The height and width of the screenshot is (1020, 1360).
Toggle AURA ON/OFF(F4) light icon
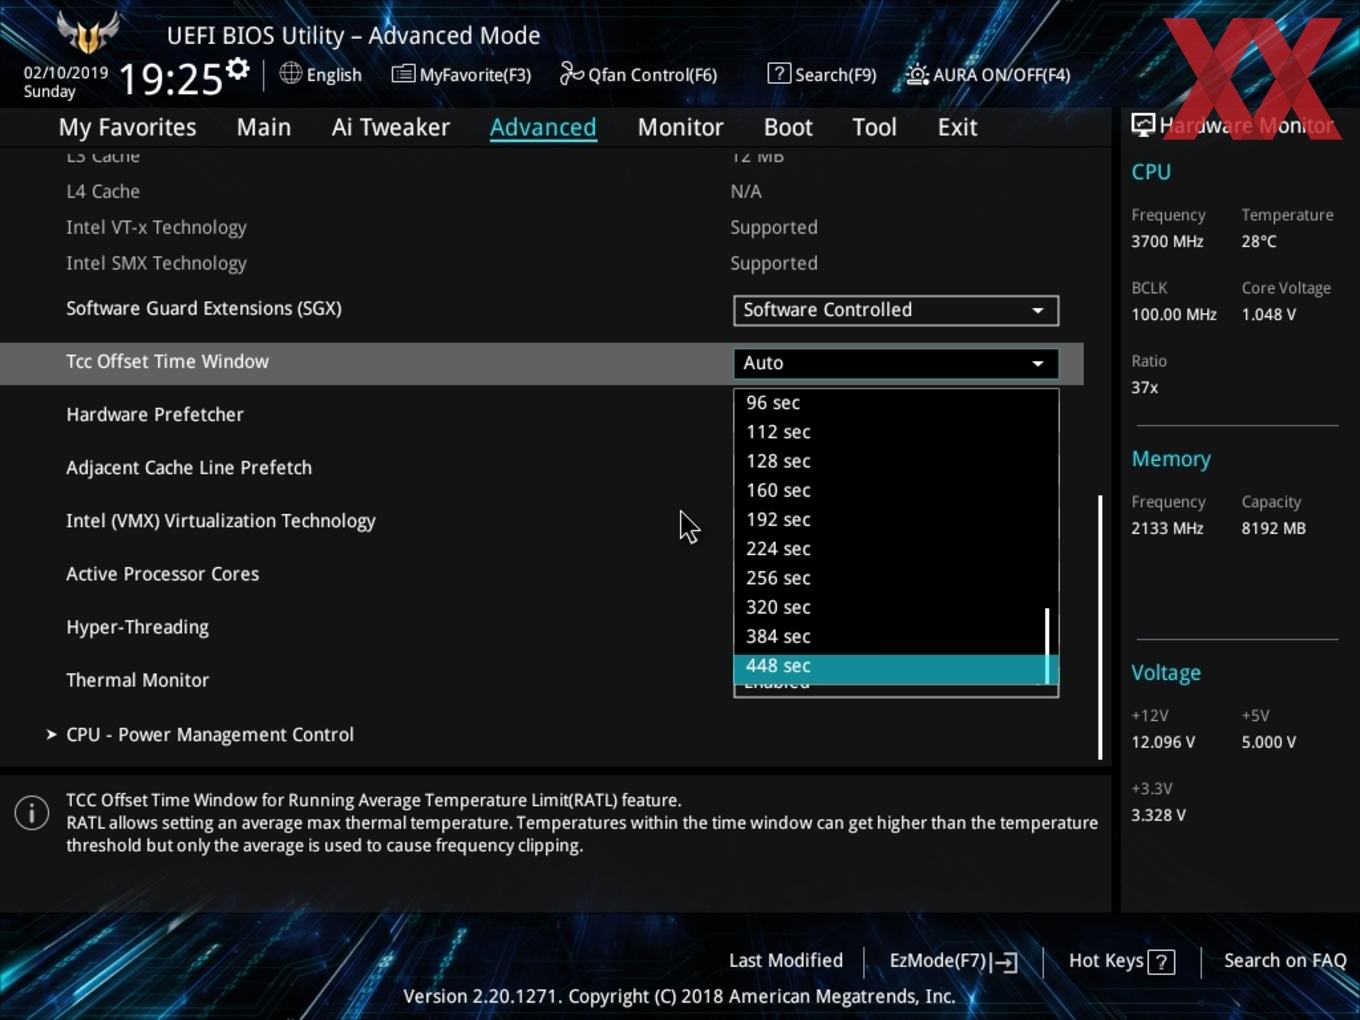click(x=917, y=73)
